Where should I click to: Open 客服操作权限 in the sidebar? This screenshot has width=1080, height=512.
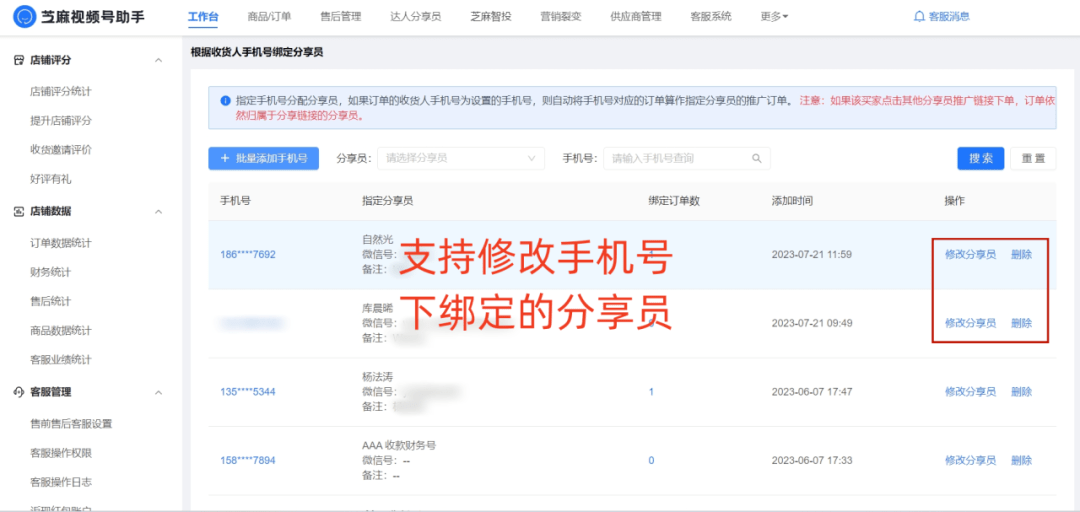click(x=61, y=453)
